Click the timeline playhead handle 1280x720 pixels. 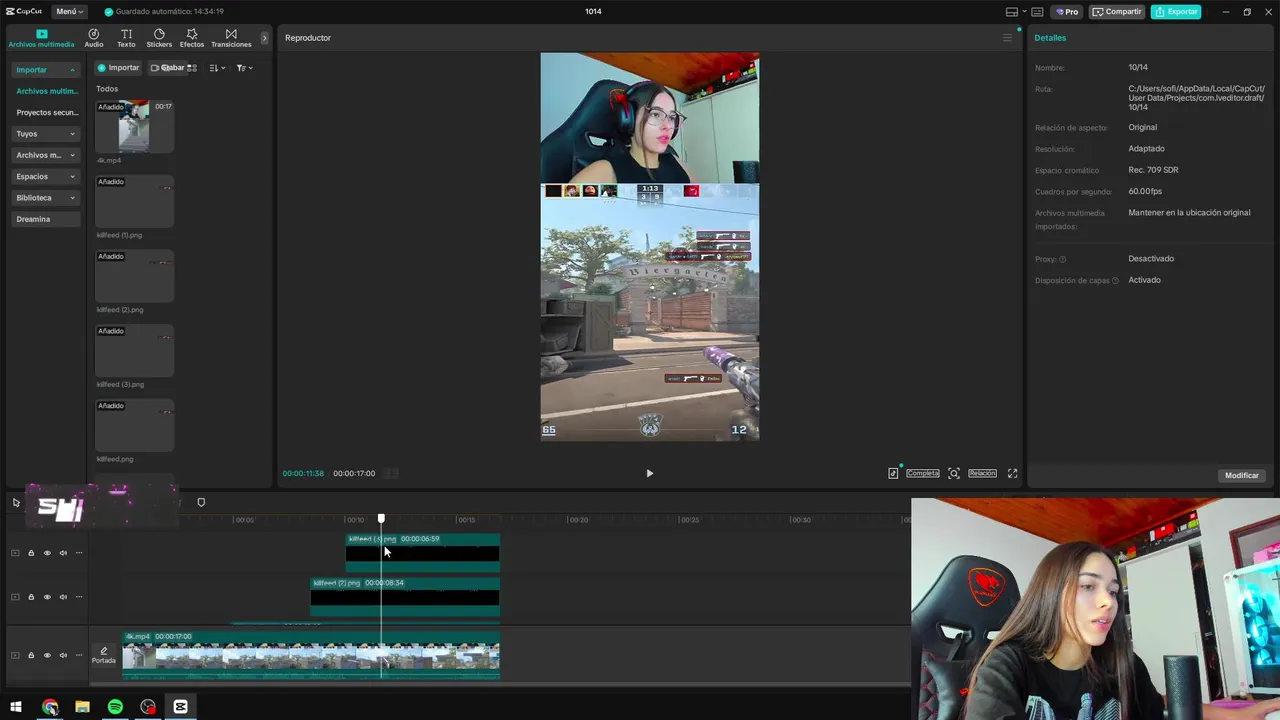[x=381, y=519]
